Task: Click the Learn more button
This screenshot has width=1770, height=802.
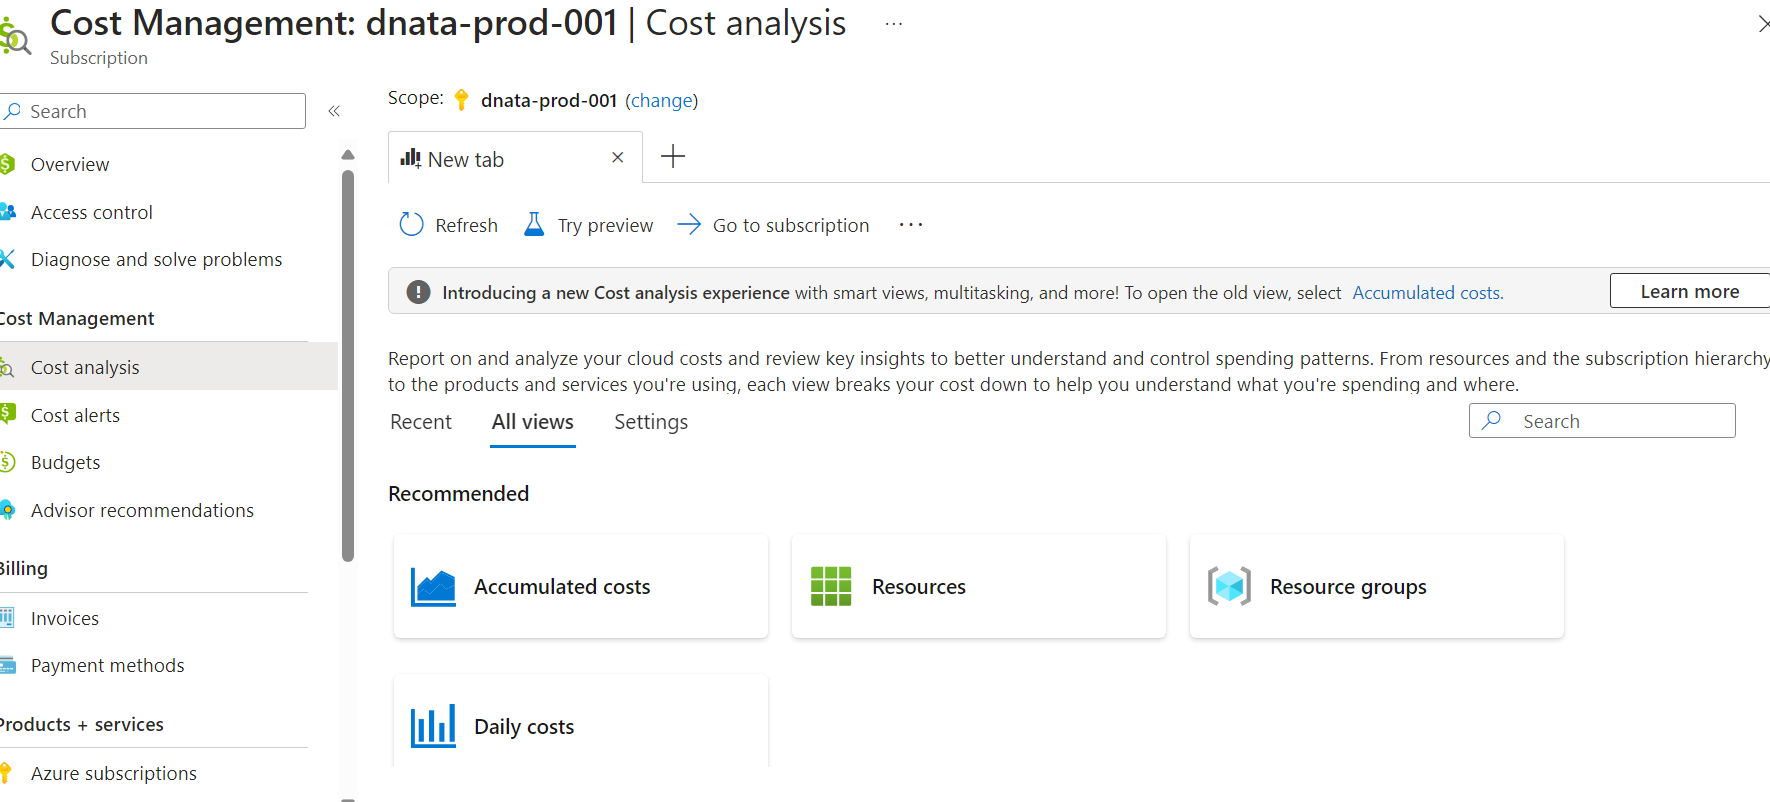Action: click(1689, 291)
